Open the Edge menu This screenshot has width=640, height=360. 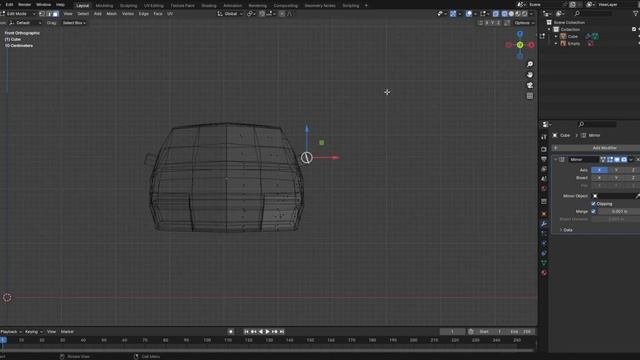[x=144, y=14]
